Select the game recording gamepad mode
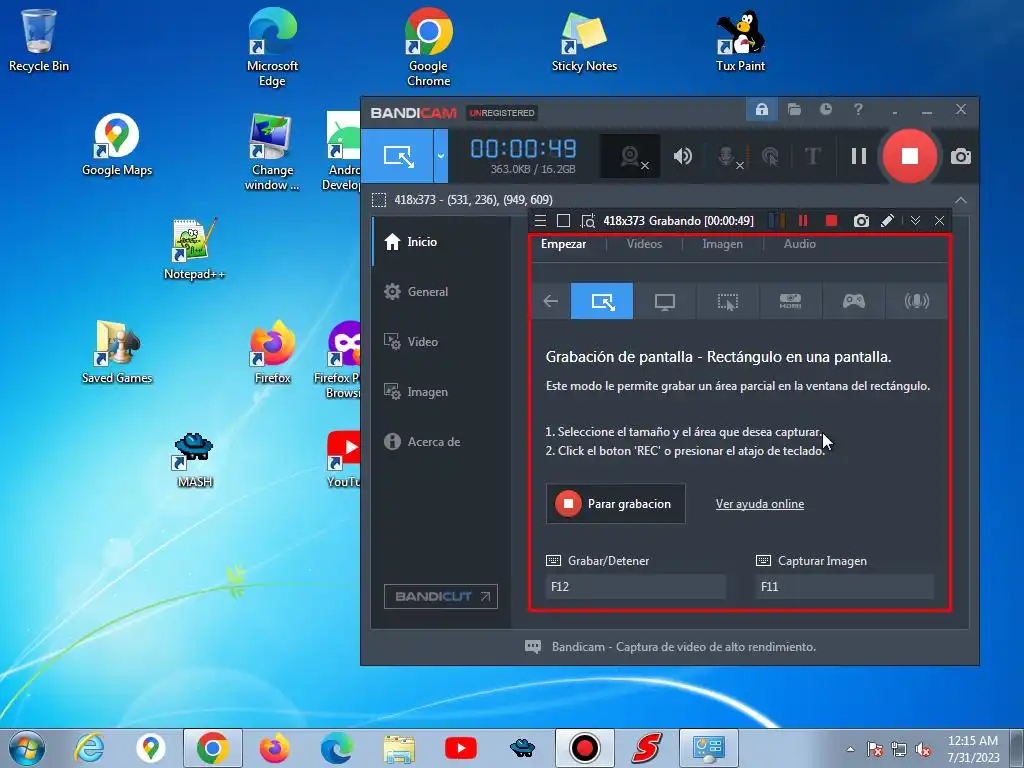 pos(854,301)
